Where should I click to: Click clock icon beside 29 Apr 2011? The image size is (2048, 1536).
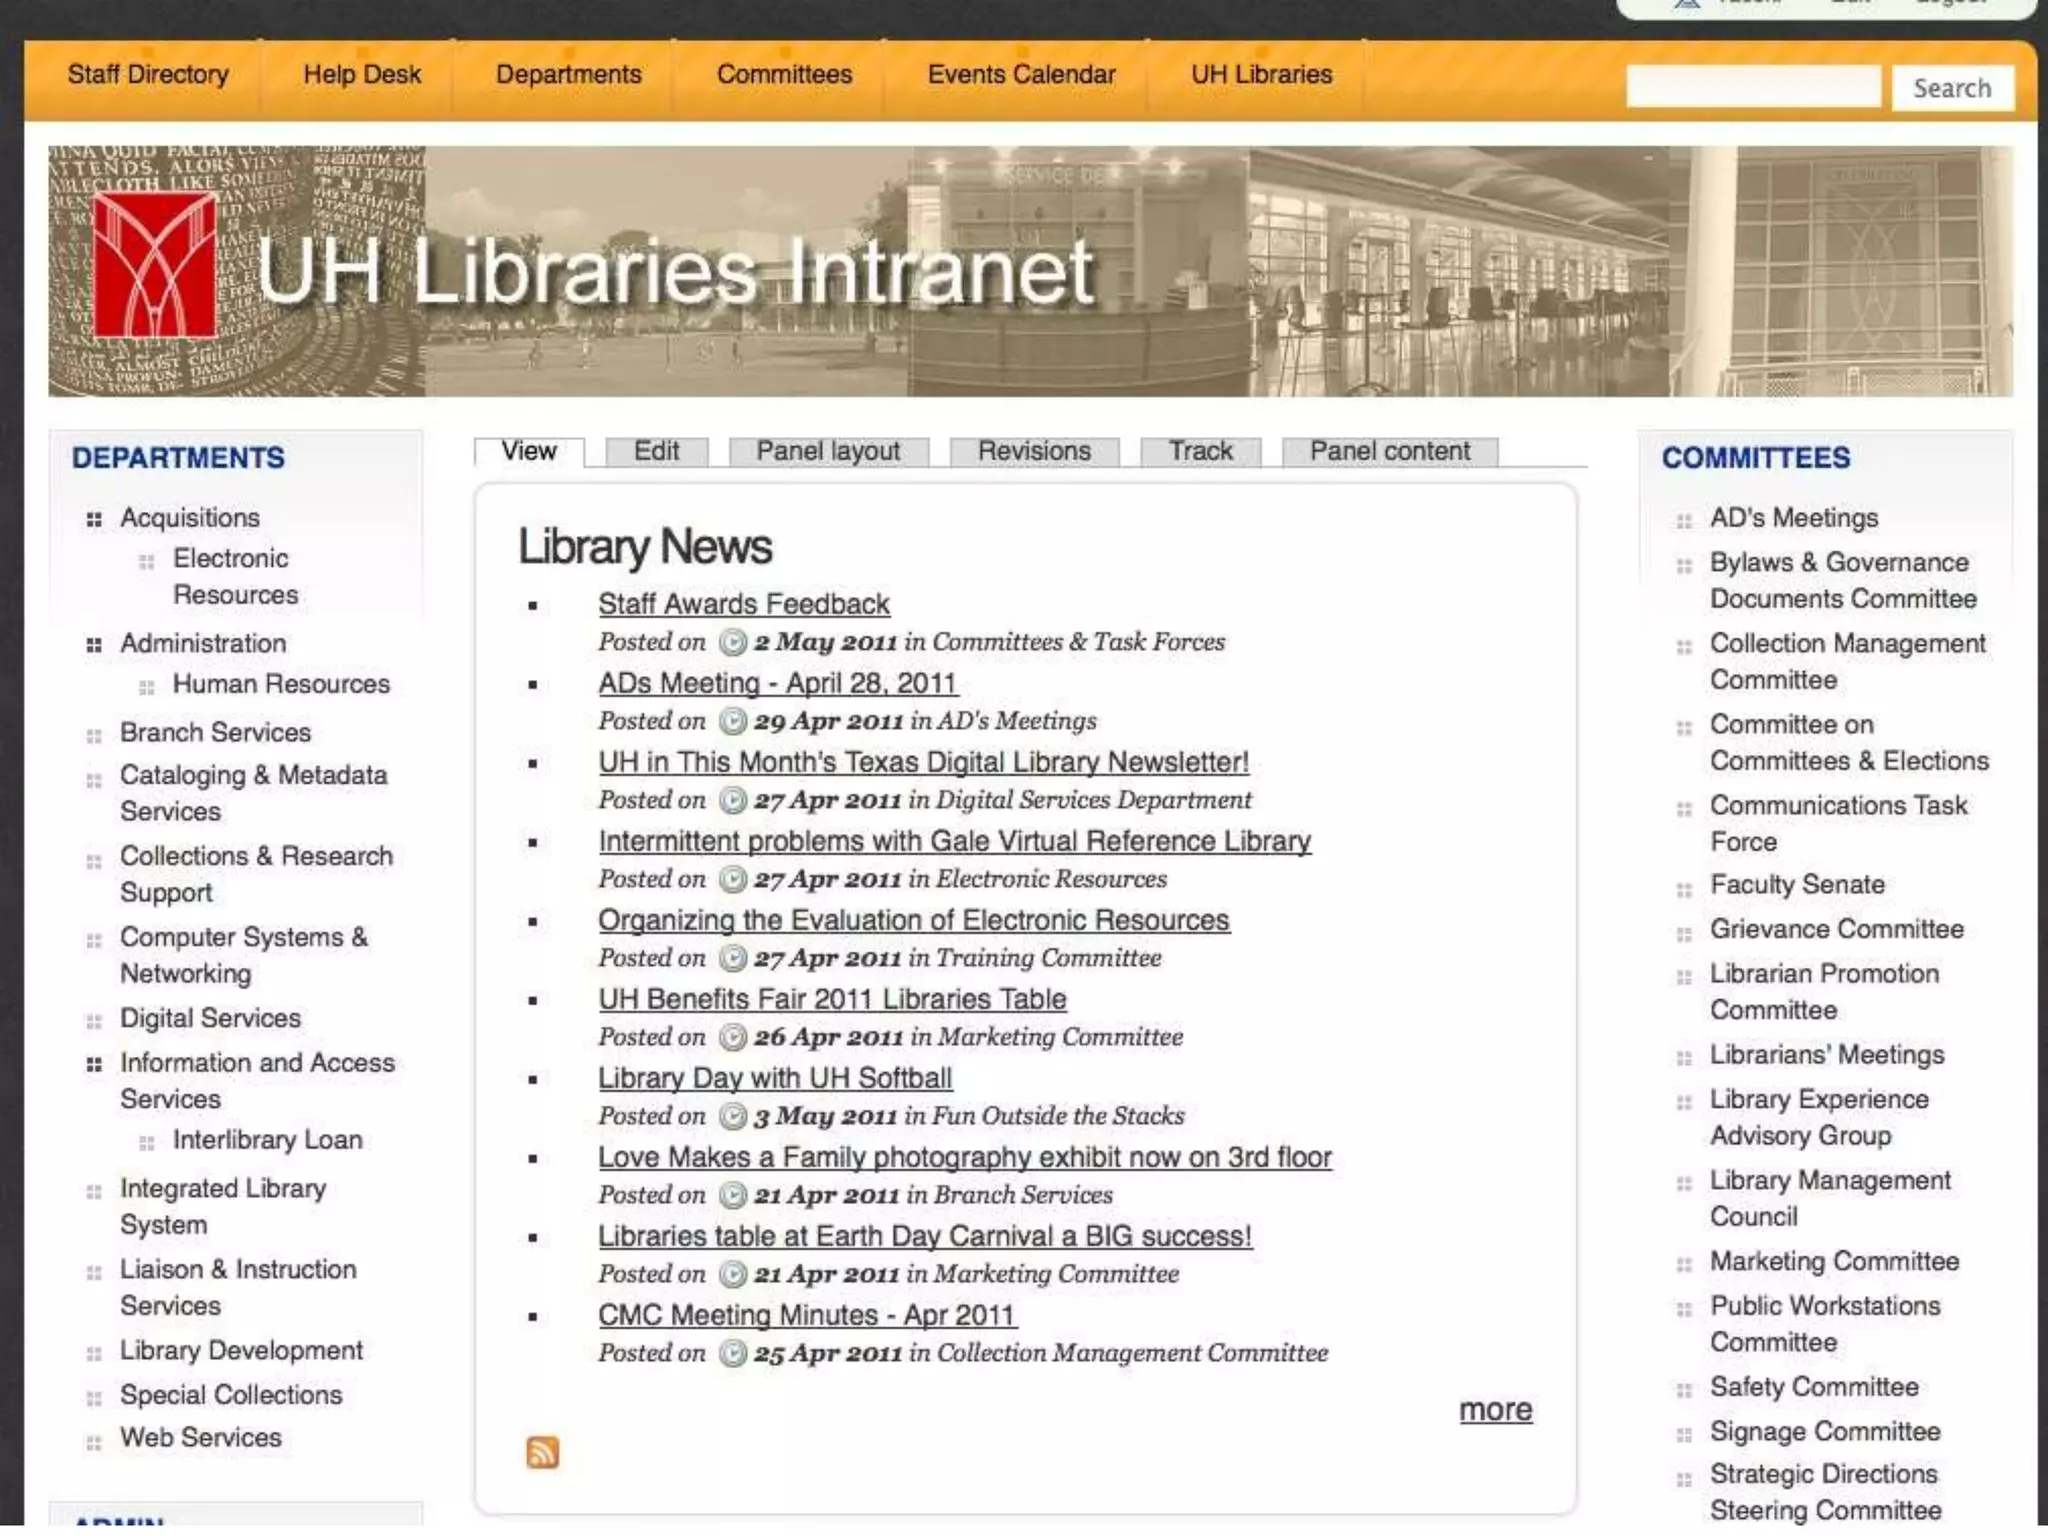pyautogui.click(x=733, y=721)
